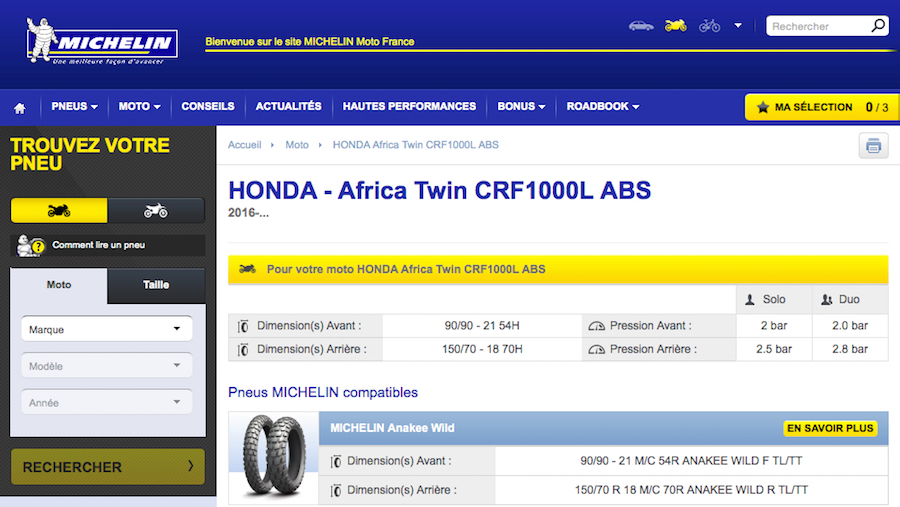The width and height of the screenshot is (900, 507).
Task: Click the Michelin logo
Action: click(x=102, y=40)
